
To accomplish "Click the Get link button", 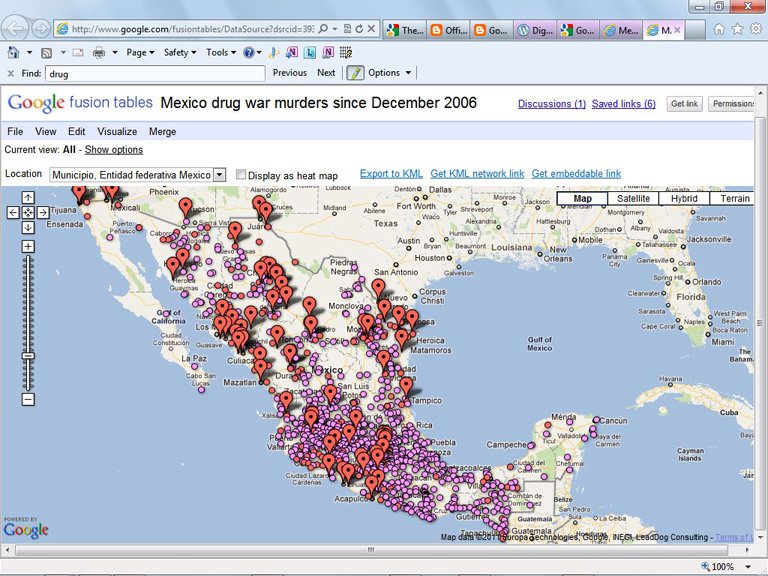I will [x=684, y=104].
